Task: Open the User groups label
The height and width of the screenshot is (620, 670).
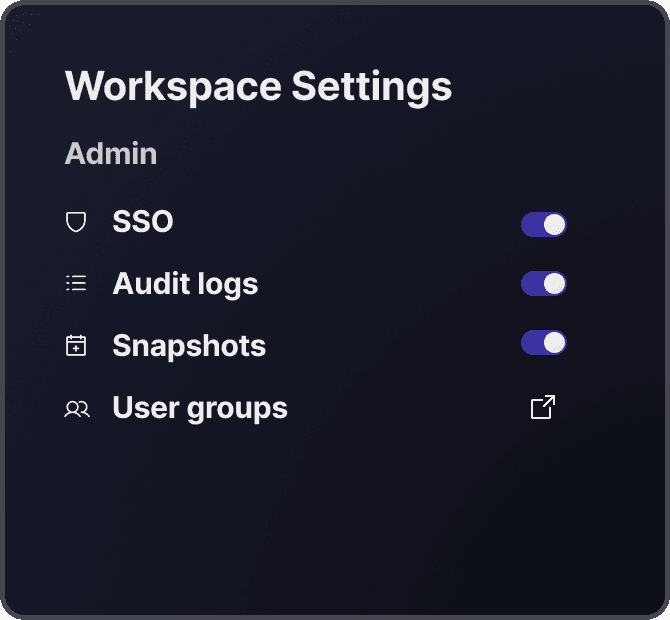Action: click(x=200, y=408)
